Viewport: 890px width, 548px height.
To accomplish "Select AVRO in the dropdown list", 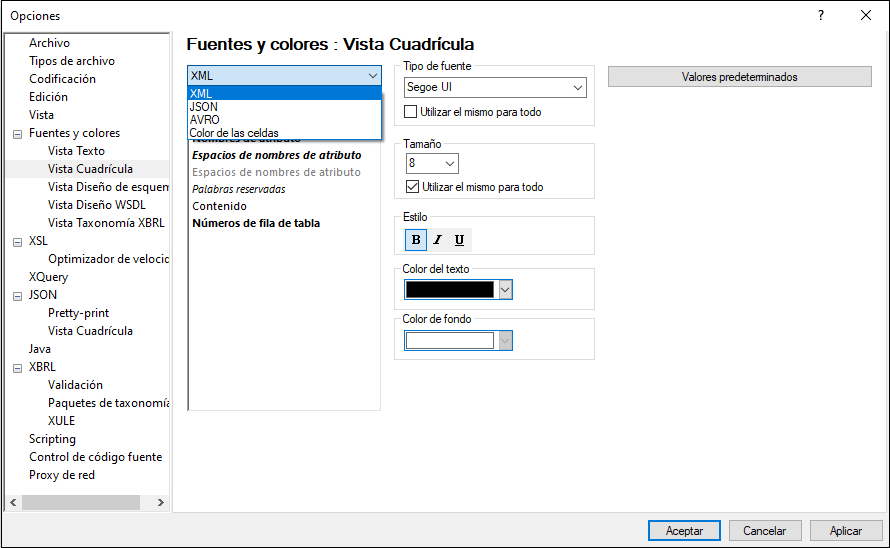I will coord(284,120).
